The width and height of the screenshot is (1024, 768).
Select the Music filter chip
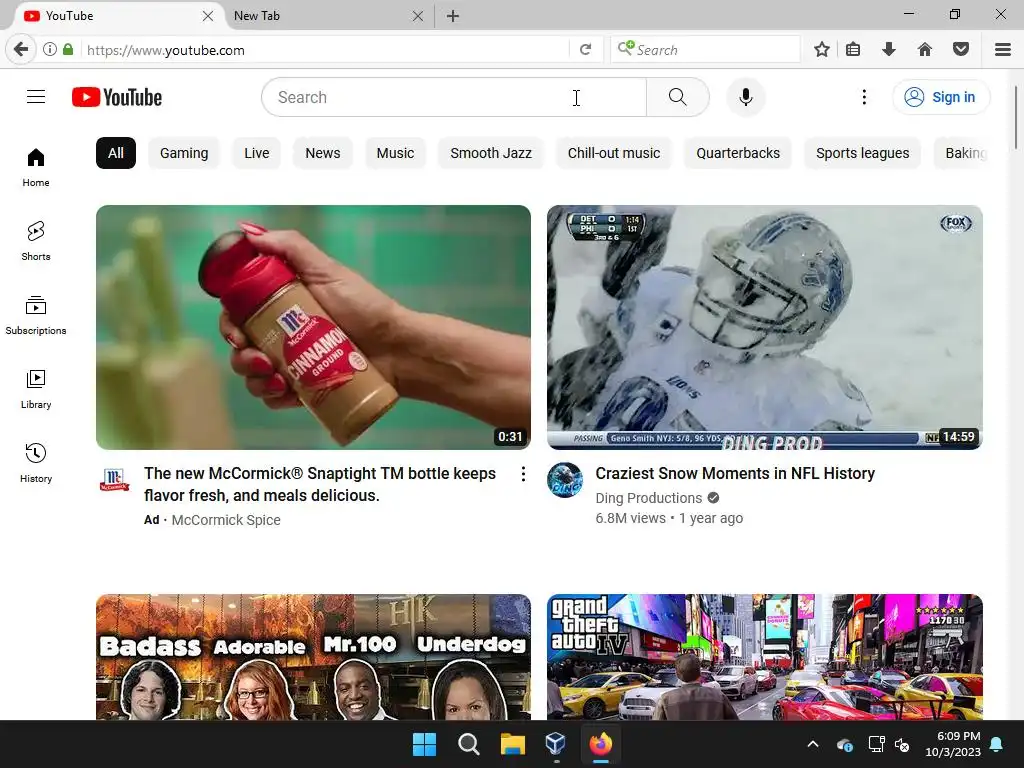[x=395, y=153]
